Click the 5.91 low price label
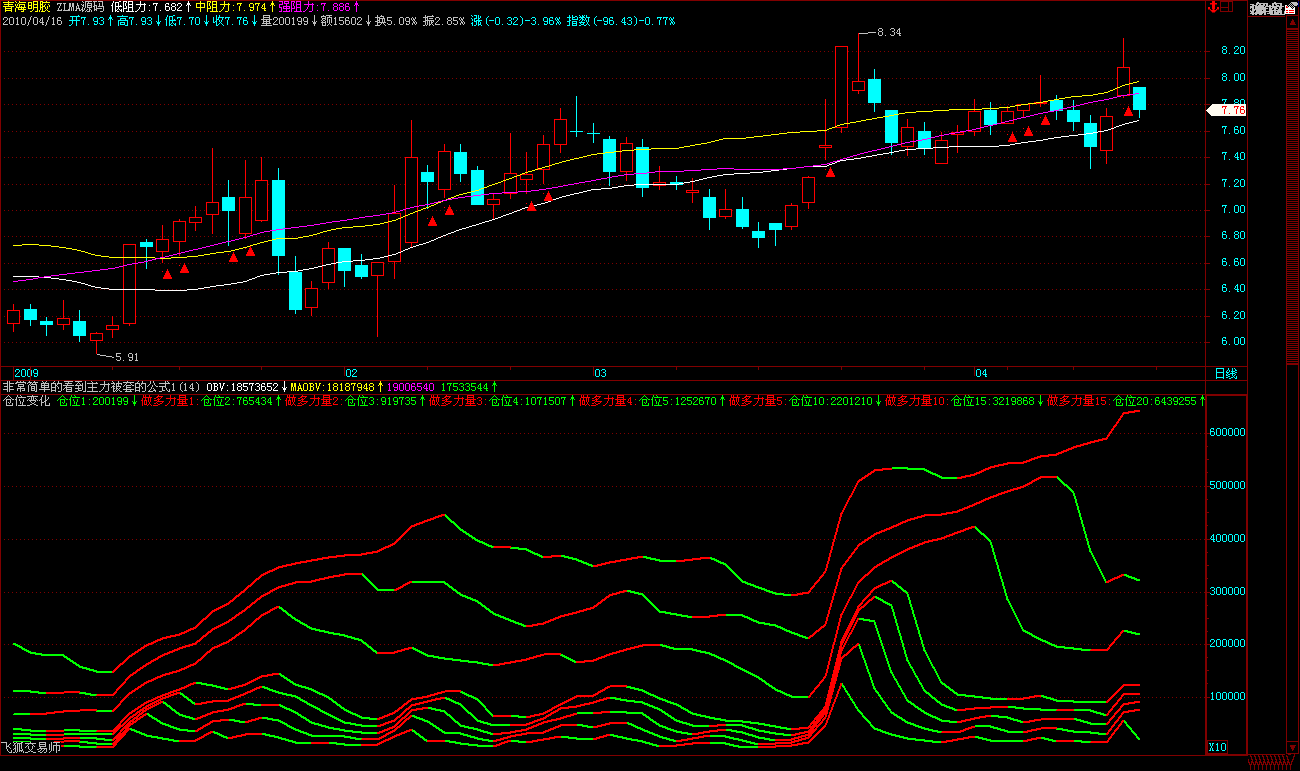Screen dimensions: 1300x771 (x=126, y=357)
